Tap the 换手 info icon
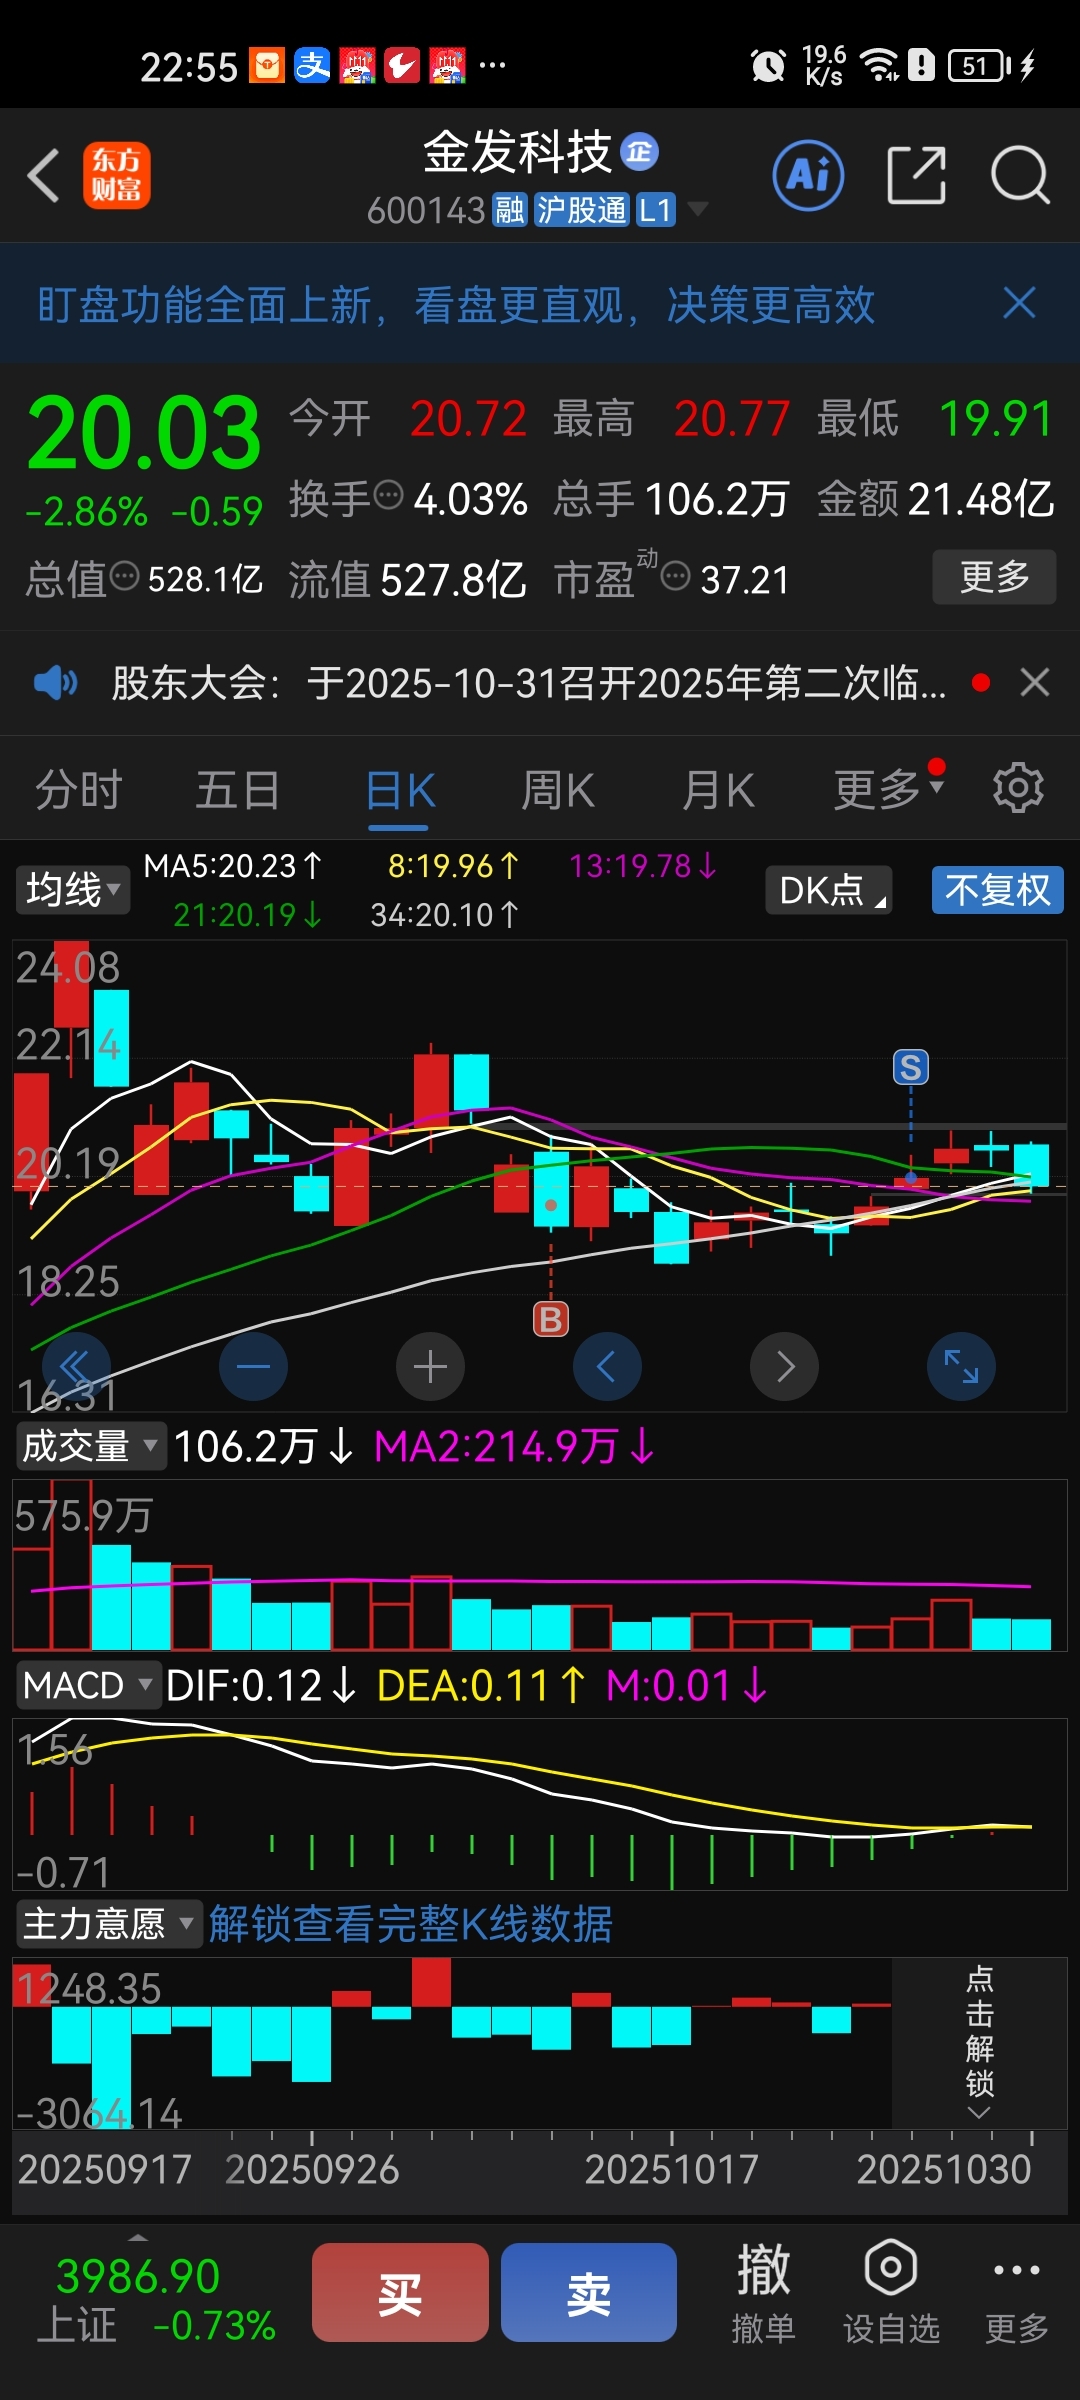Viewport: 1080px width, 2400px height. point(388,494)
